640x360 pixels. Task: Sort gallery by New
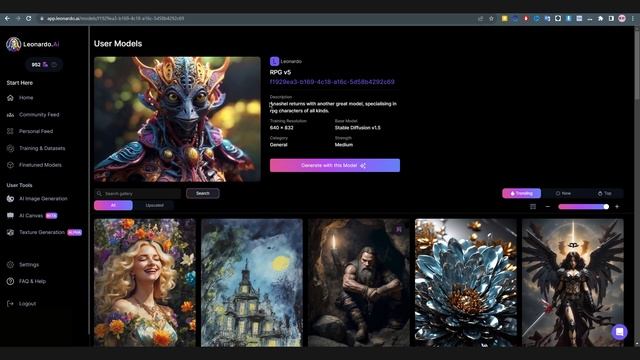click(563, 193)
